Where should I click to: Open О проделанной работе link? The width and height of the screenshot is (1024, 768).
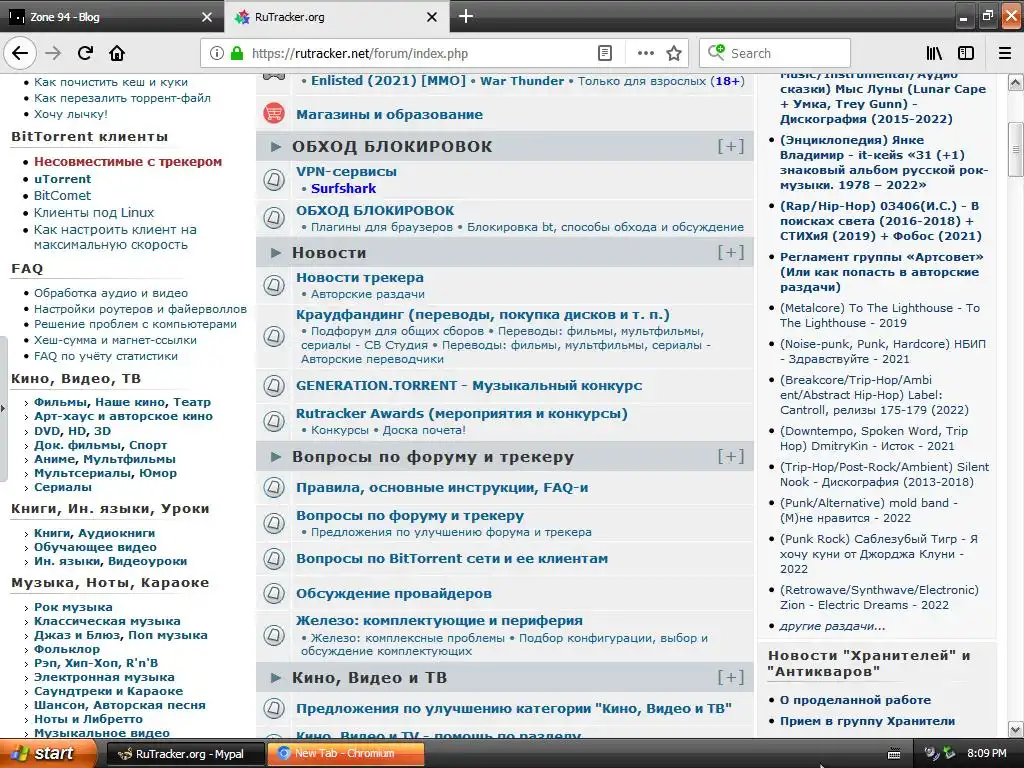(x=856, y=699)
